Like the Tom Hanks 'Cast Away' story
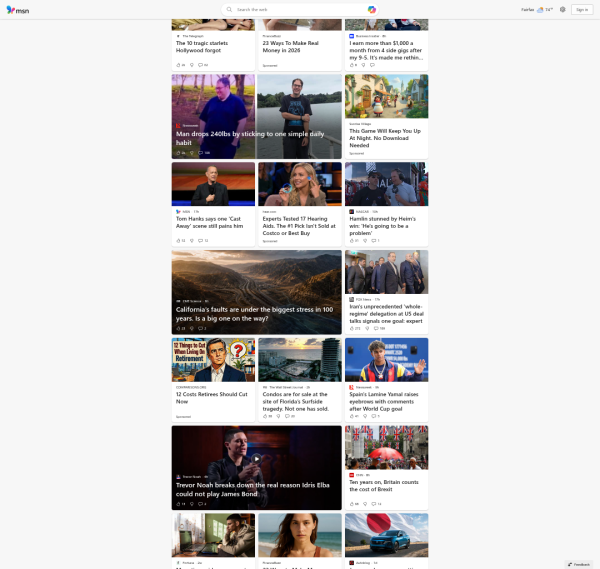This screenshot has width=600, height=569. tap(180, 241)
